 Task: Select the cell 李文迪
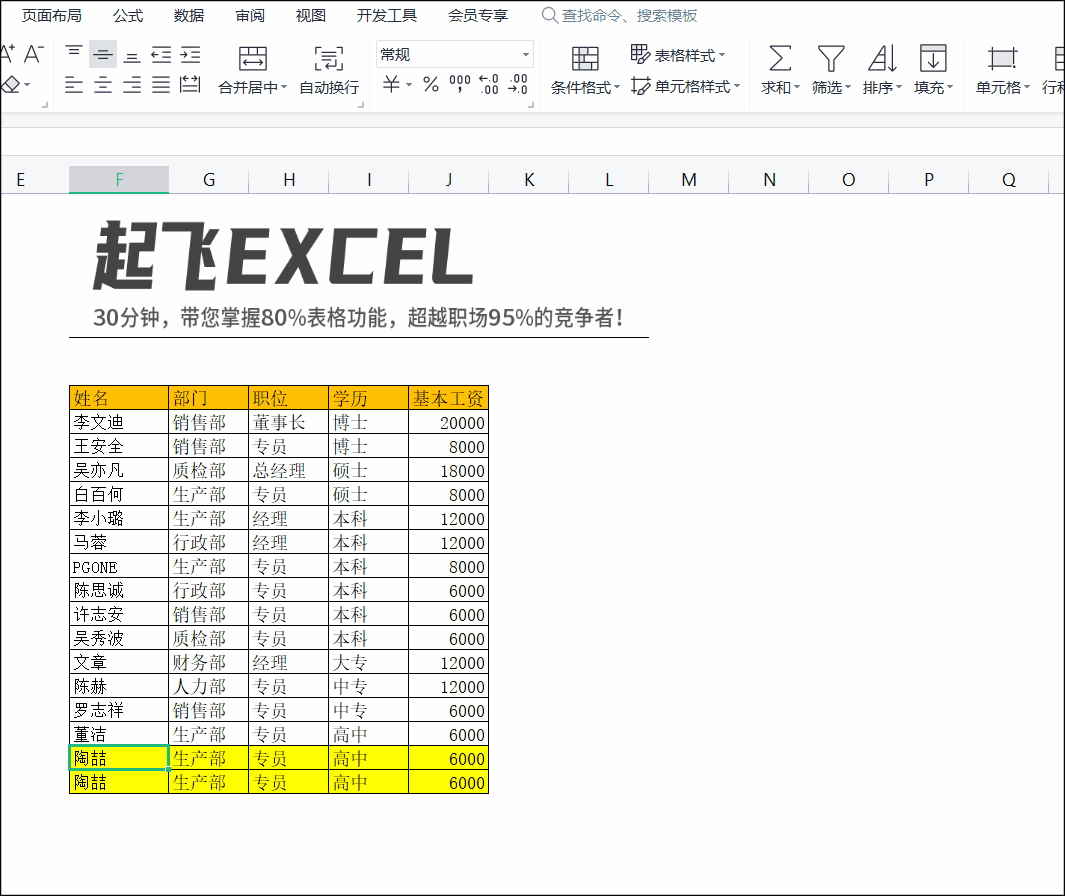click(119, 422)
